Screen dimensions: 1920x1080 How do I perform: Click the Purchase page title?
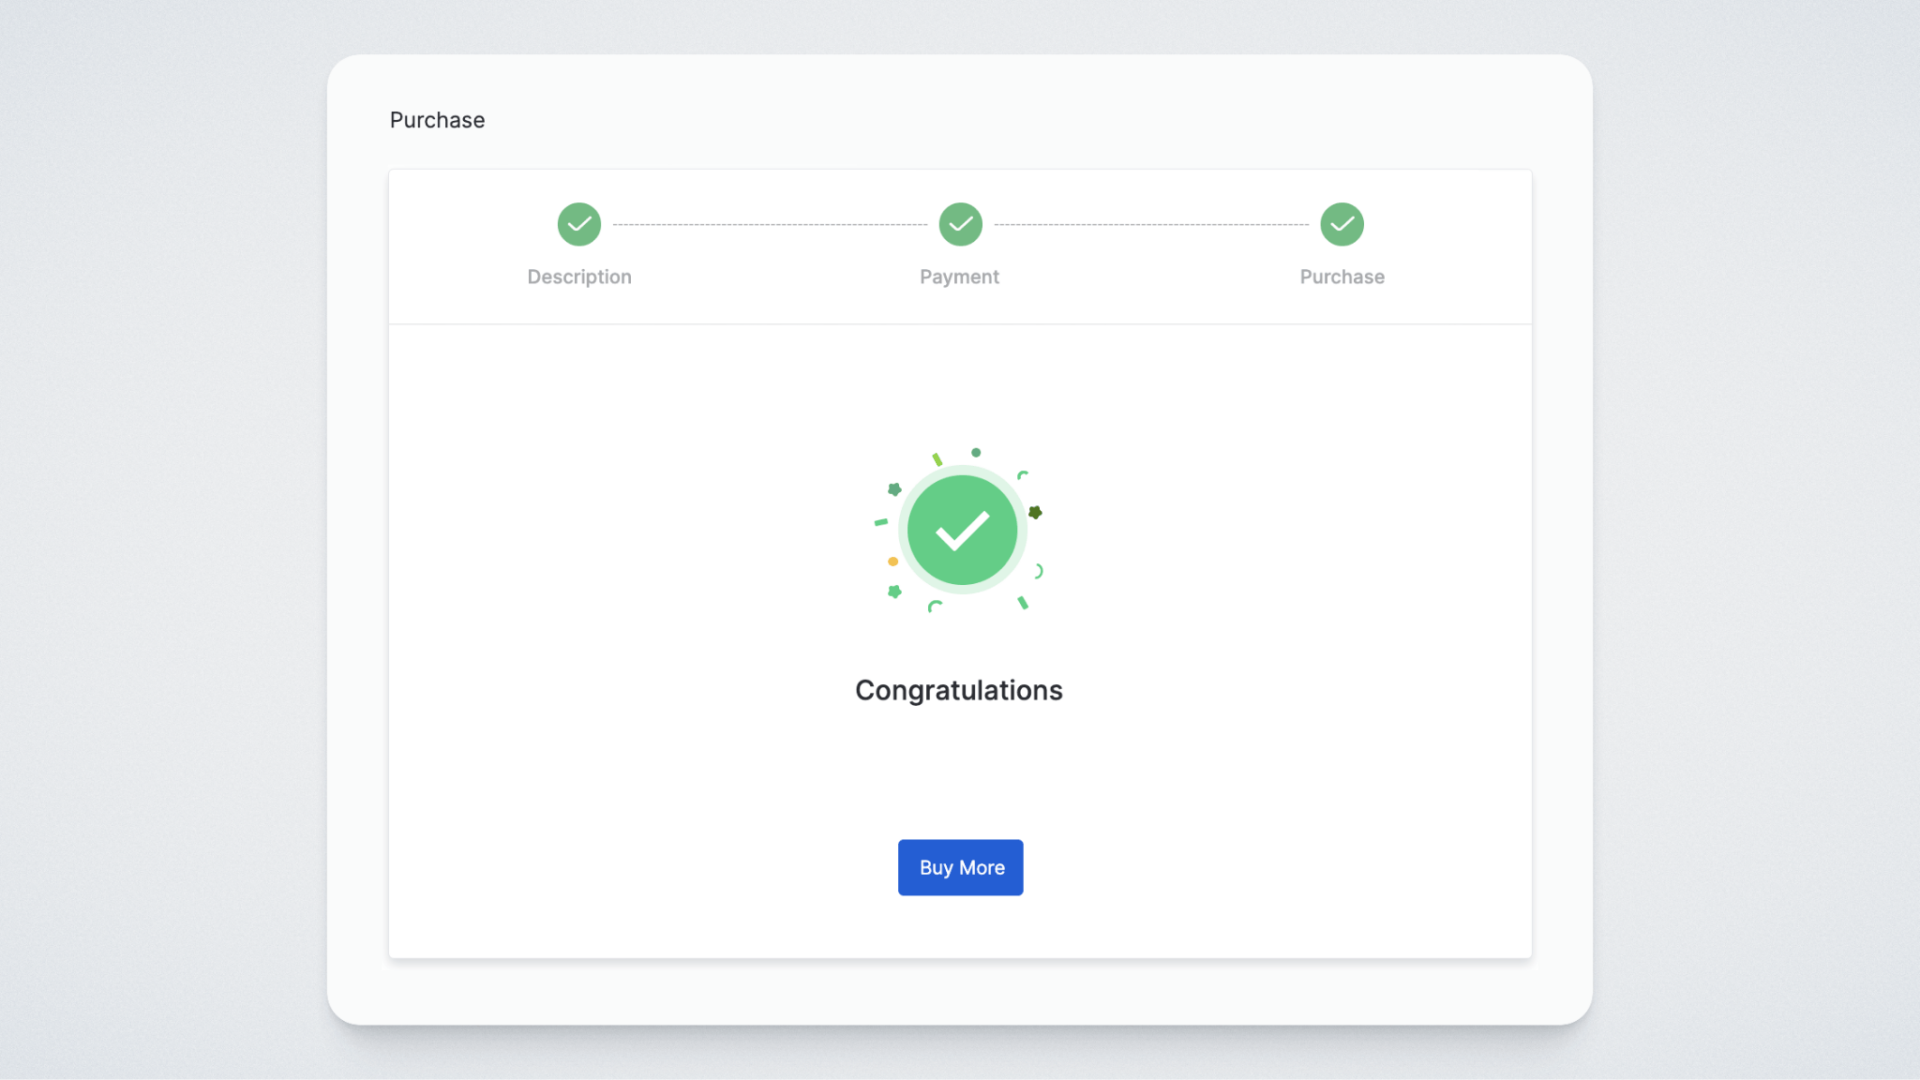click(x=437, y=120)
